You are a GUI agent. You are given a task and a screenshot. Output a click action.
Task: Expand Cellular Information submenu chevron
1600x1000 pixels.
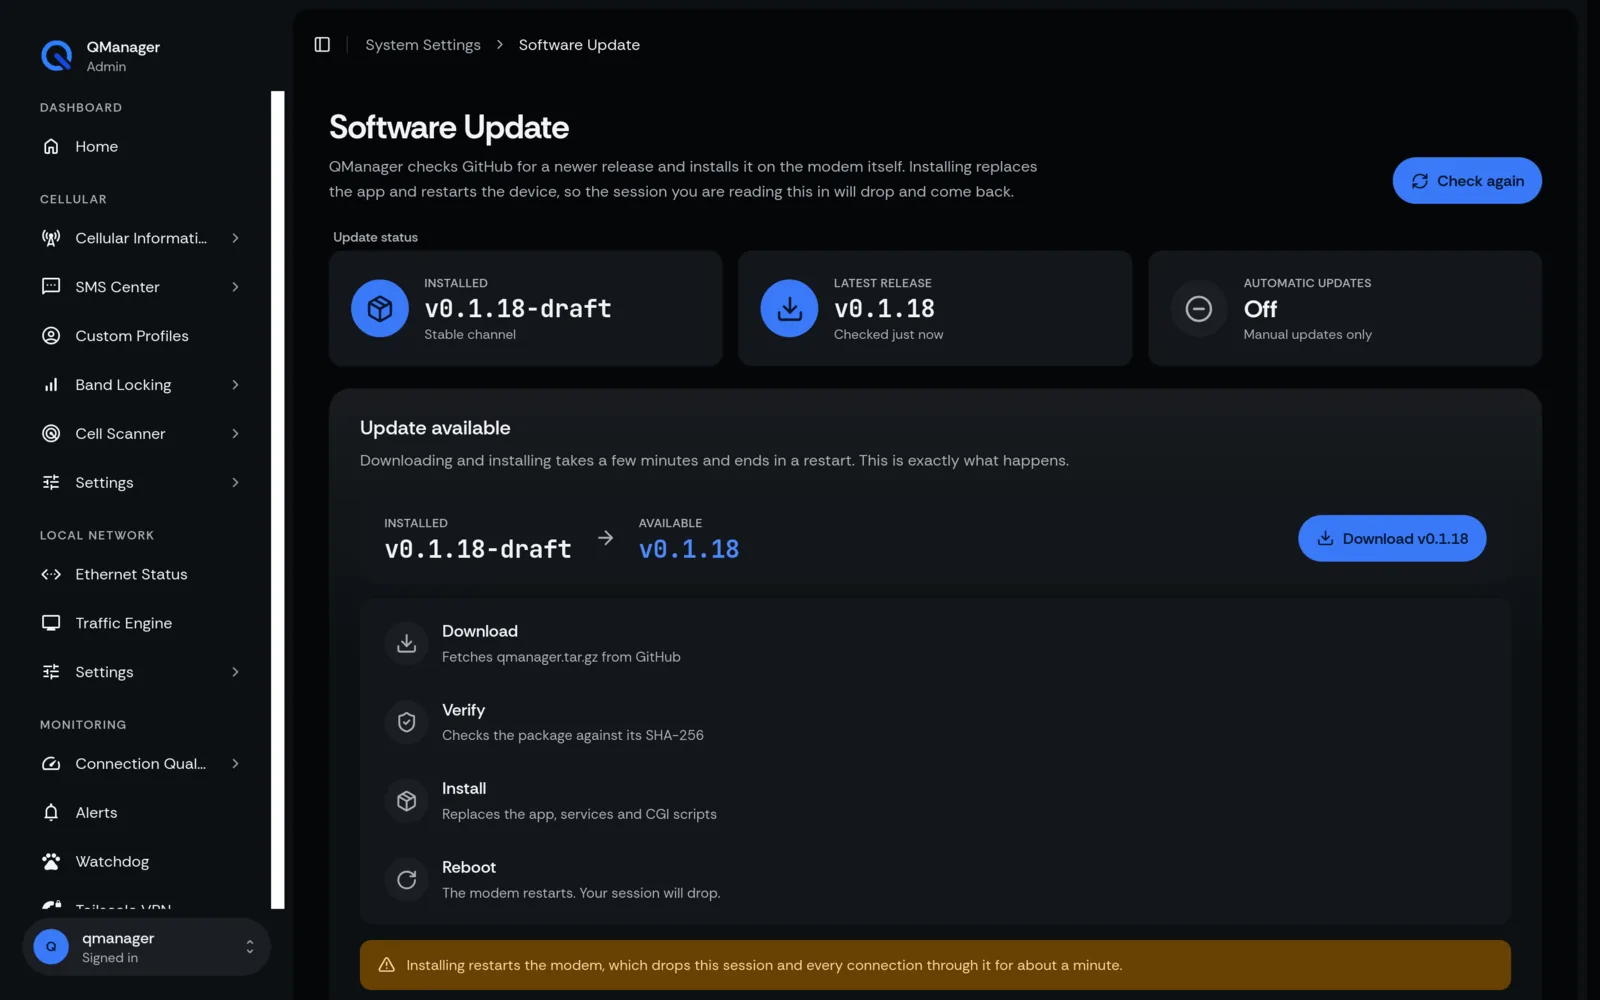[235, 238]
